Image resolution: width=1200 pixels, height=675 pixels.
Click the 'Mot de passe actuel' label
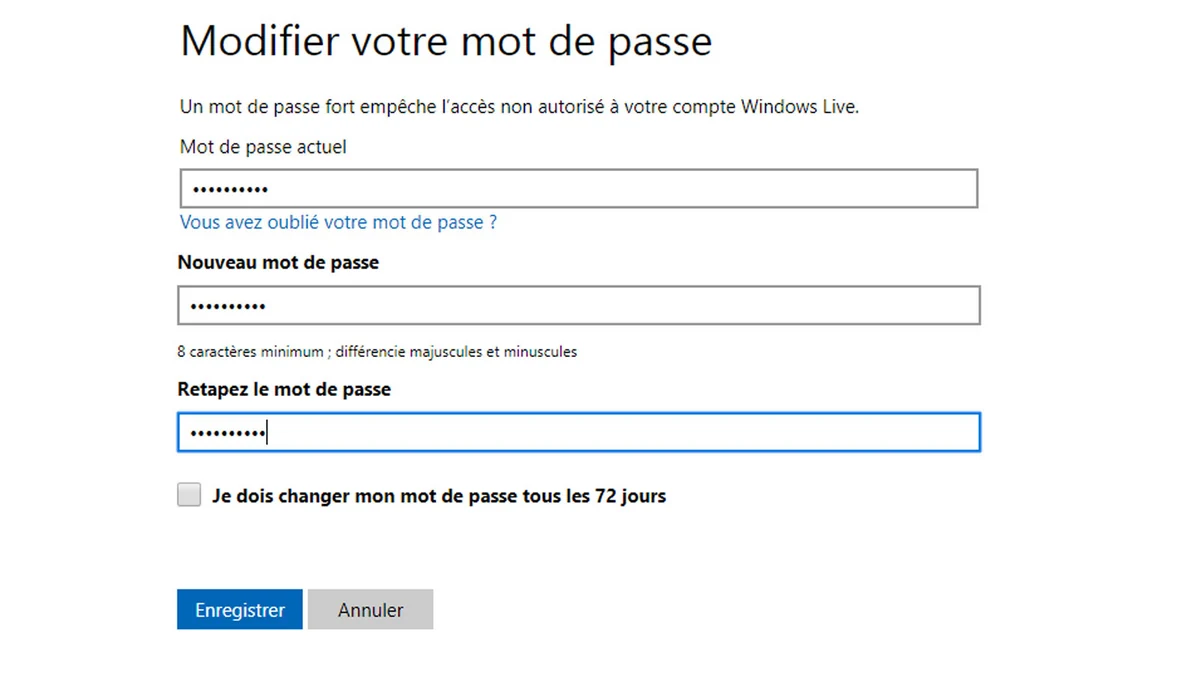pyautogui.click(x=263, y=147)
